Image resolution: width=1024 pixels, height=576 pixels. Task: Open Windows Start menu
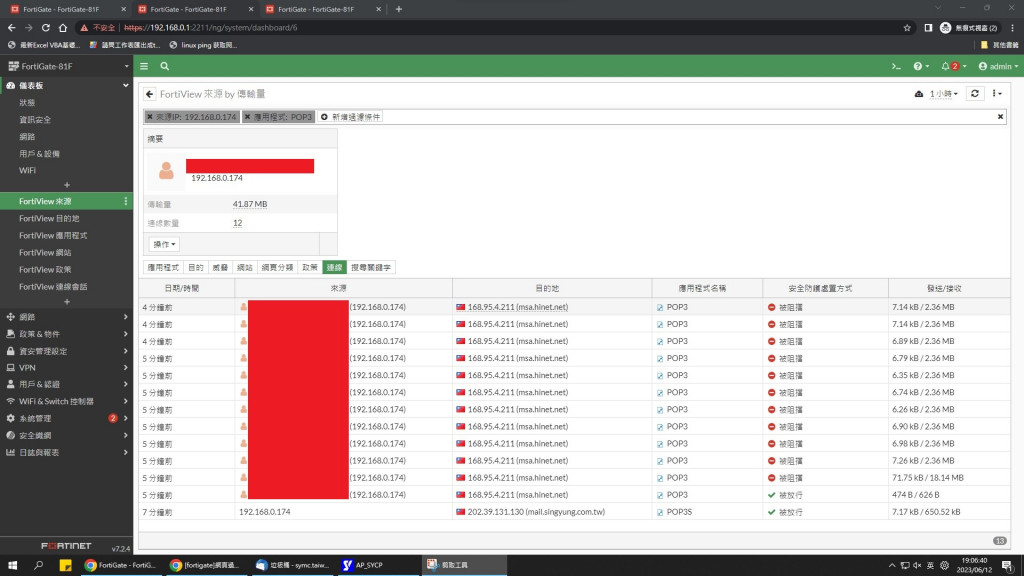coord(12,565)
